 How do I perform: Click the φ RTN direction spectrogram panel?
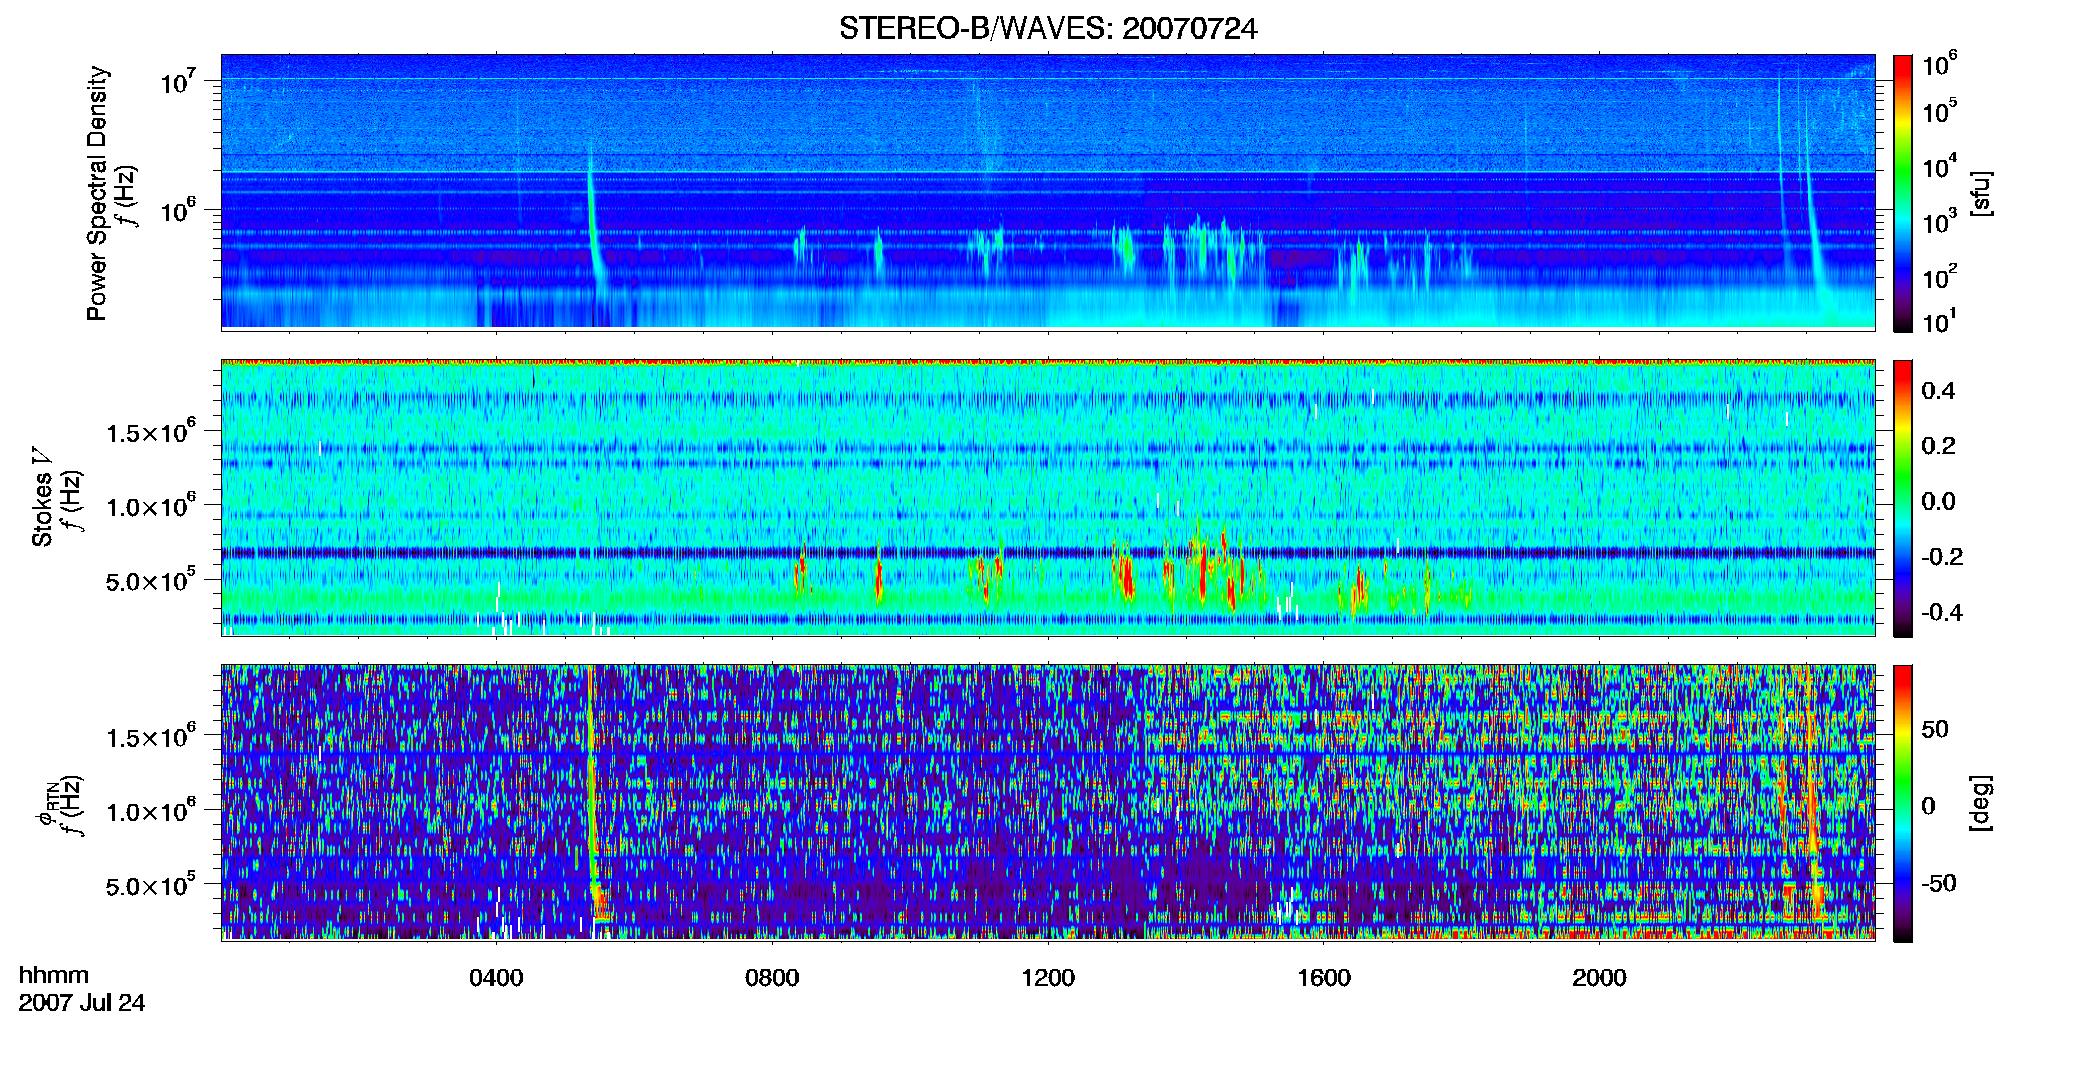click(1048, 802)
